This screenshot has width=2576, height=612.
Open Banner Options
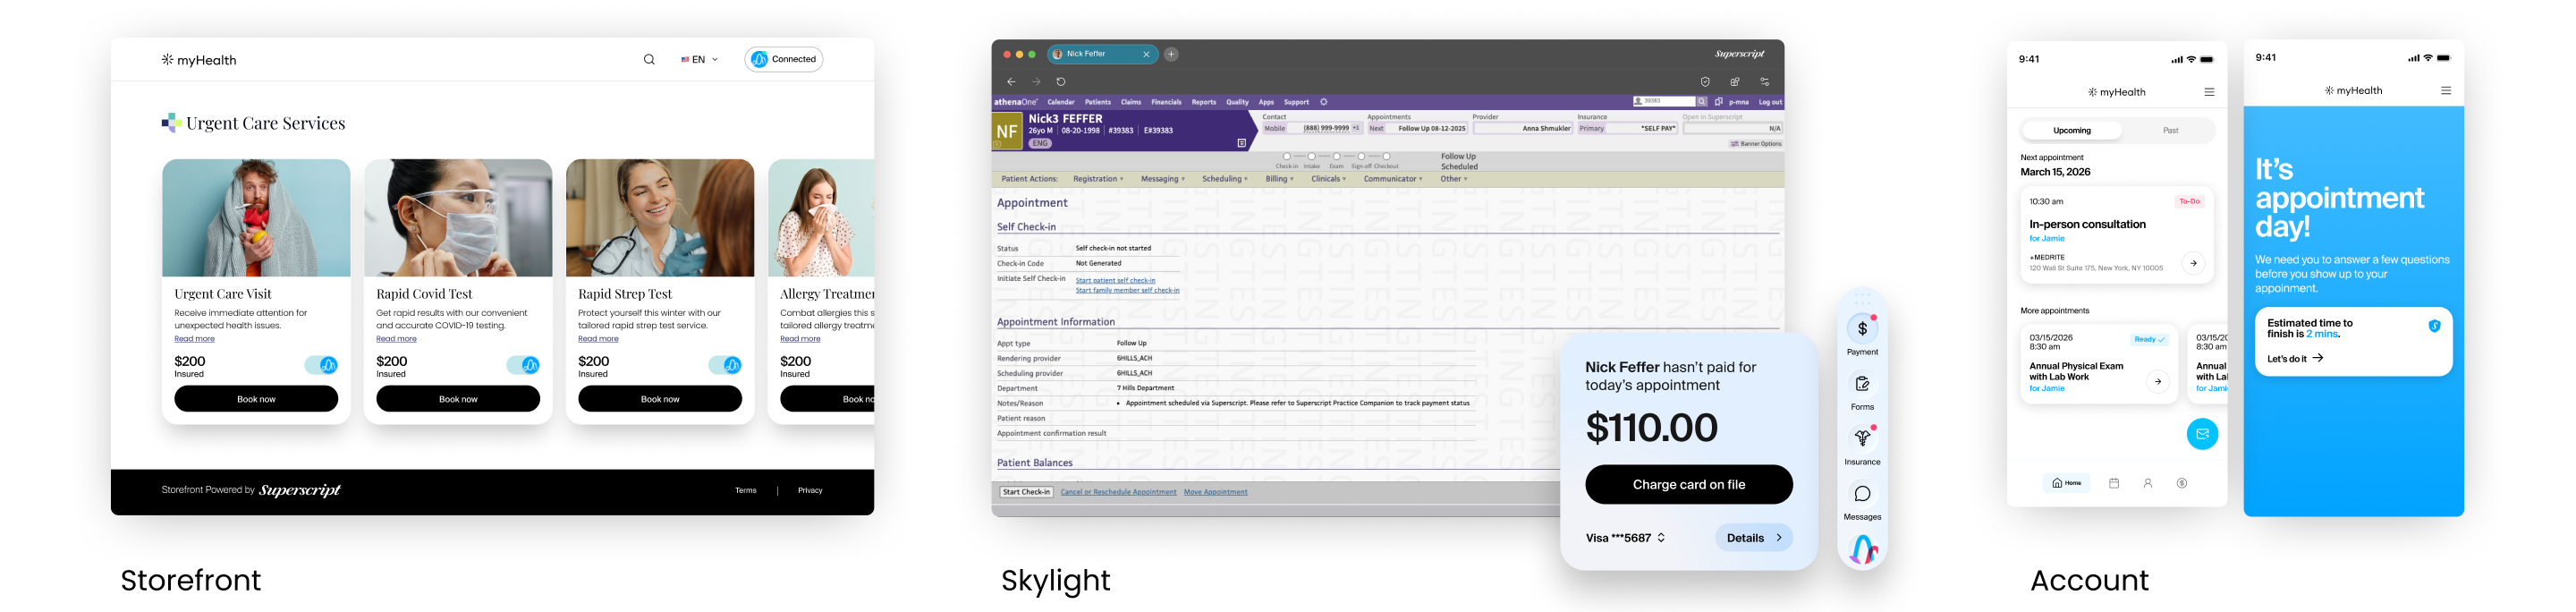pos(1756,144)
